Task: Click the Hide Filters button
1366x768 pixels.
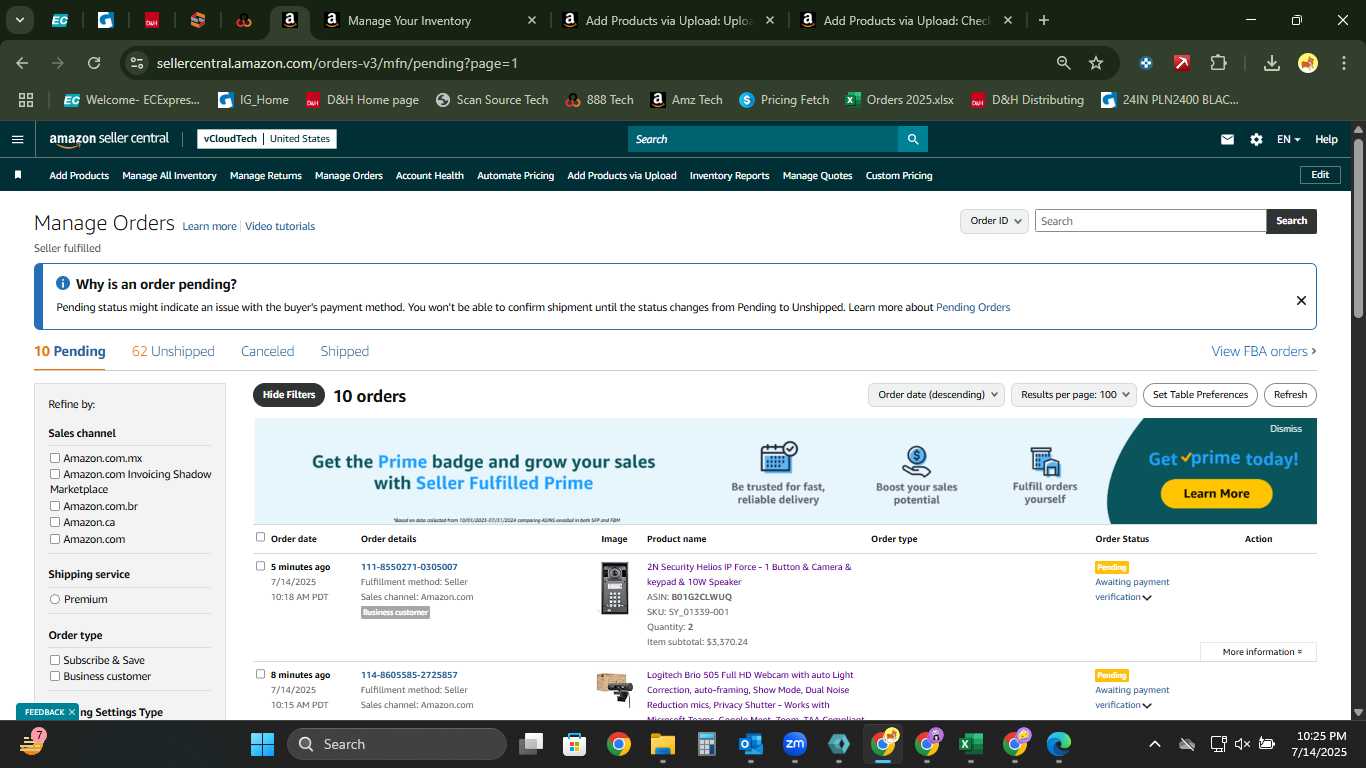Action: (x=289, y=395)
